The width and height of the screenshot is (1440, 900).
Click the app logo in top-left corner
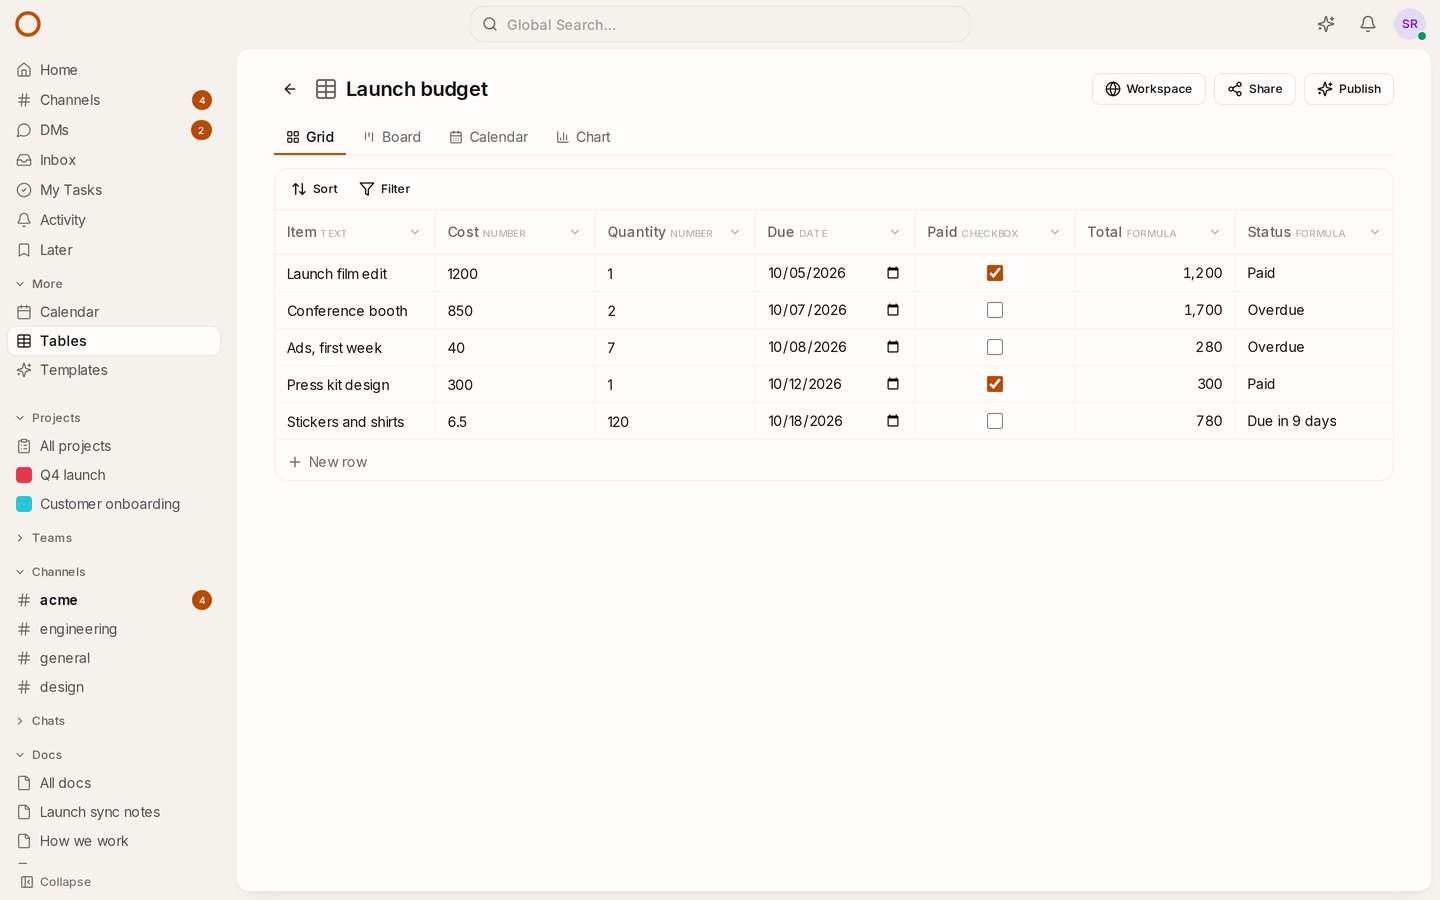[28, 24]
